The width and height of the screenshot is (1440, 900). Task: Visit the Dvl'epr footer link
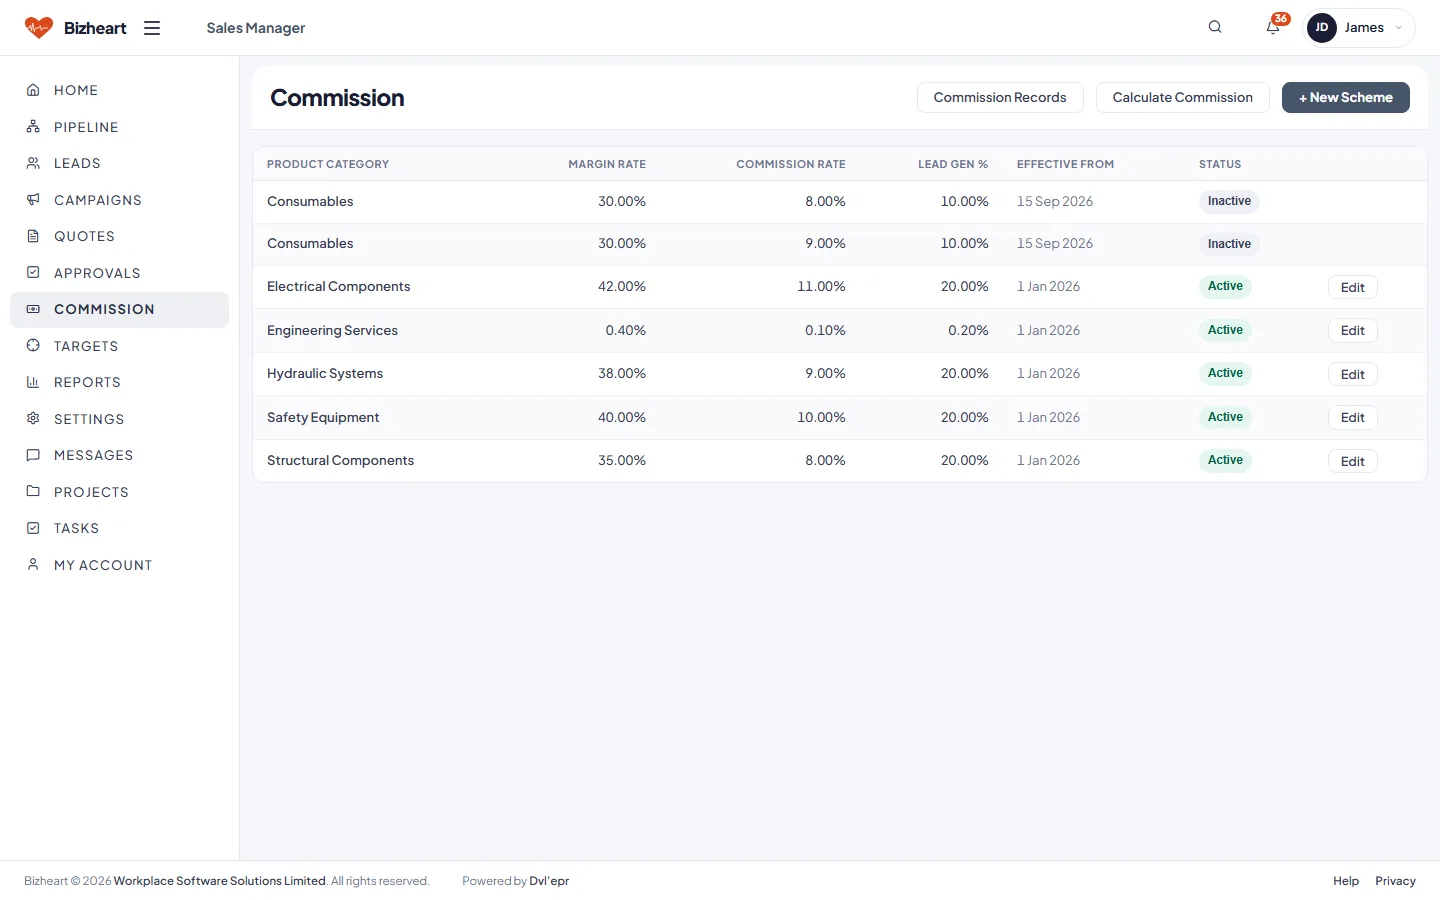point(549,881)
